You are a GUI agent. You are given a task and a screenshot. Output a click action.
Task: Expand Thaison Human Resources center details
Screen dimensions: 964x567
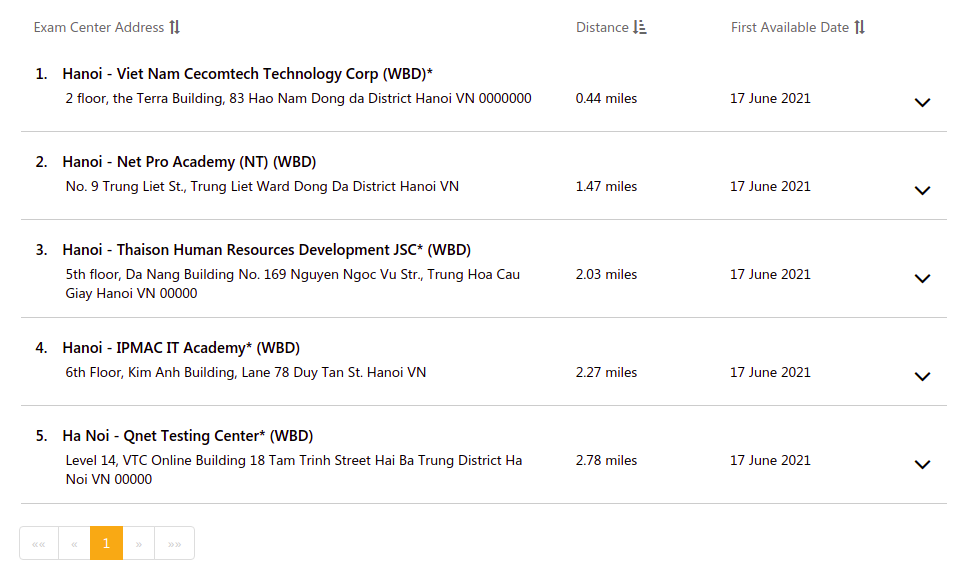922,278
